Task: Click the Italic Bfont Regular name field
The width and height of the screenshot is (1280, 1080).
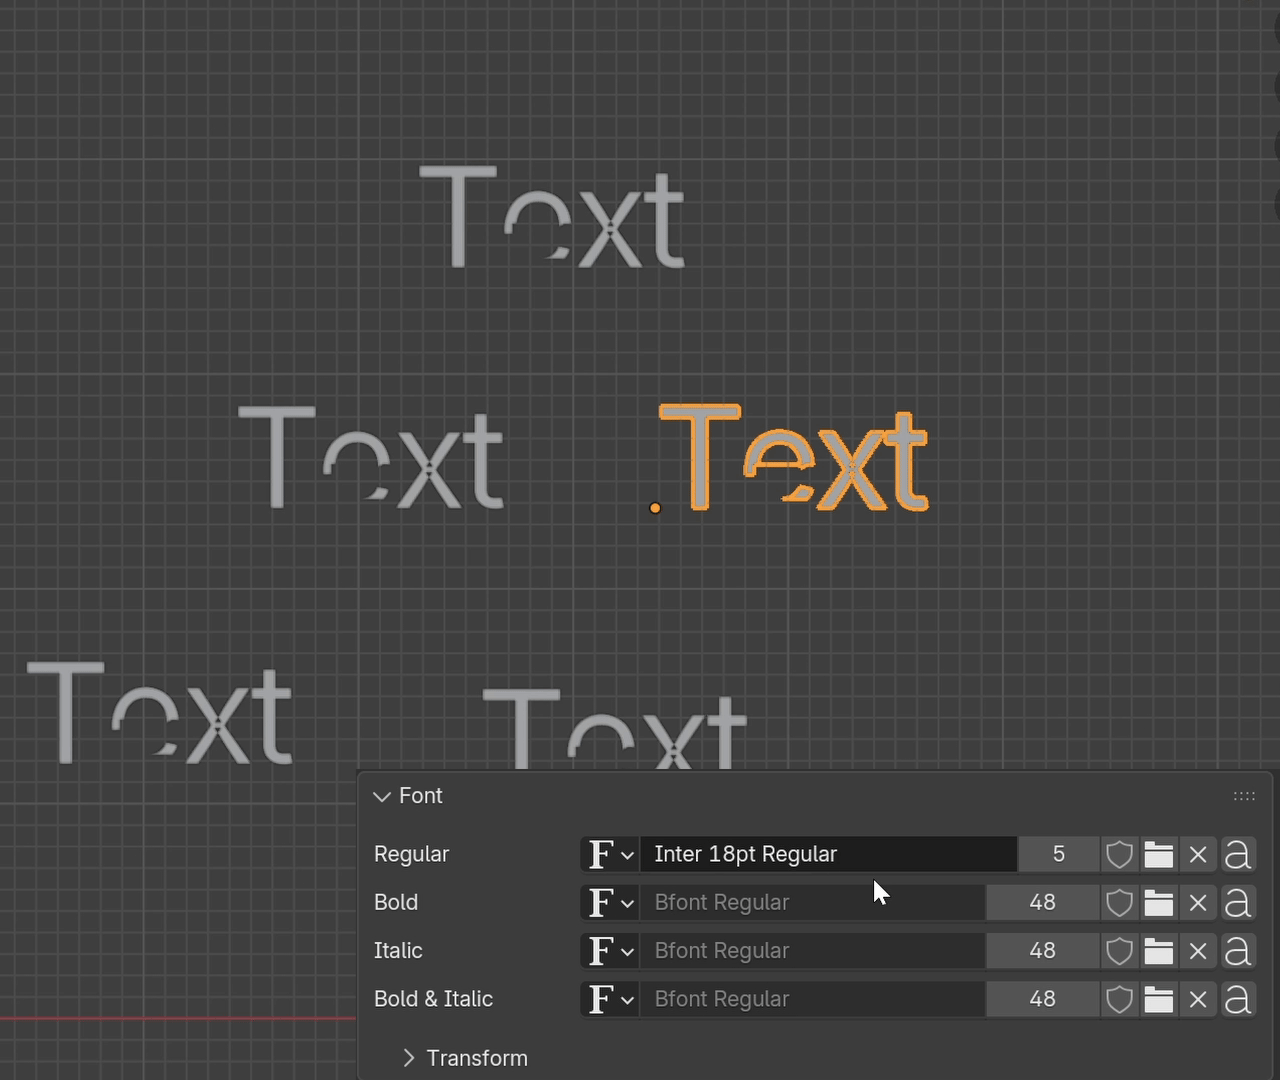Action: (x=812, y=950)
